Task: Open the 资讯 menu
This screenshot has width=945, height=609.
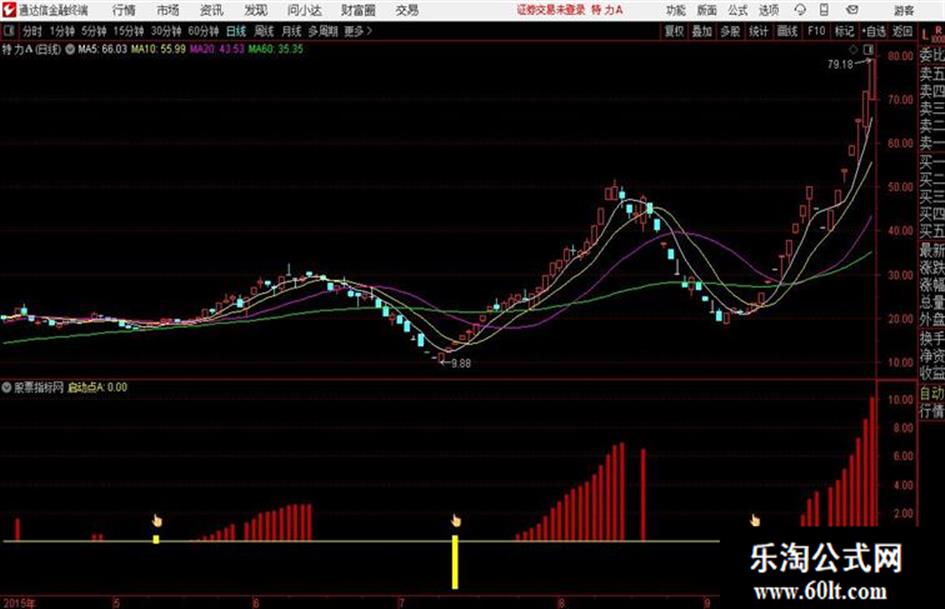Action: coord(212,10)
